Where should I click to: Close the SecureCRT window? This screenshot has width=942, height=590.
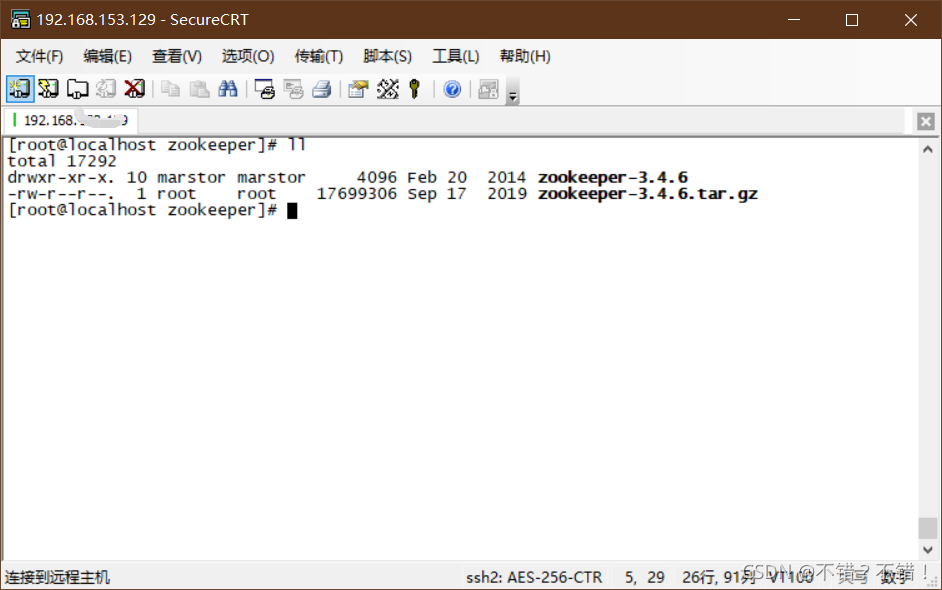point(911,20)
